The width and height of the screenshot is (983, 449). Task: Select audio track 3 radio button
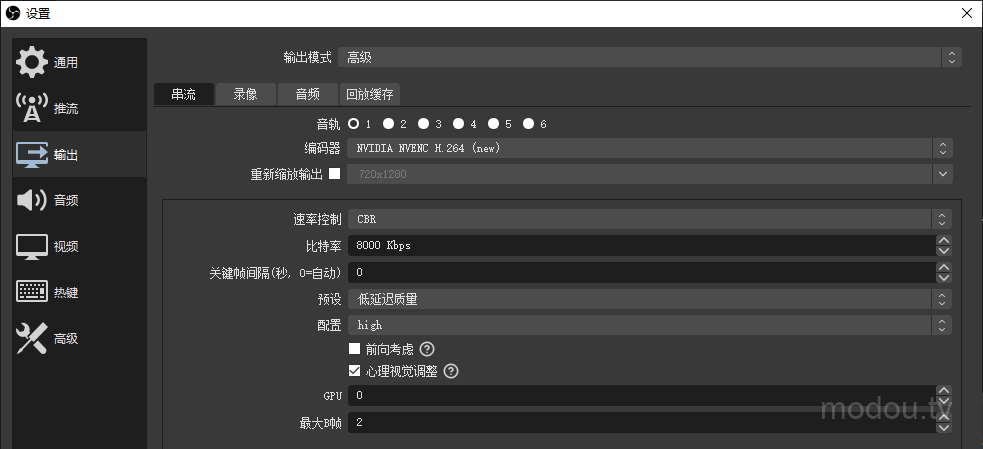coord(423,124)
